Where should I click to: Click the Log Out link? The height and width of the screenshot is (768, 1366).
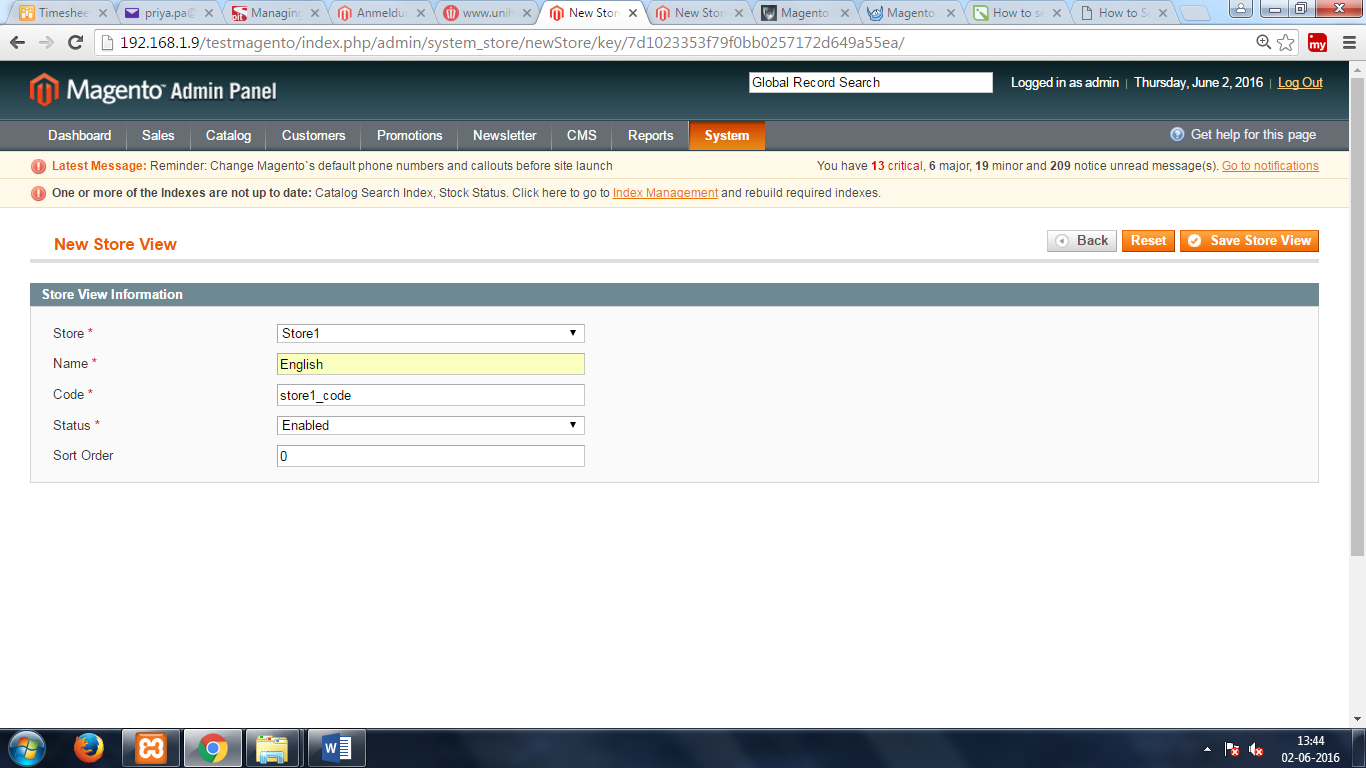click(1300, 83)
